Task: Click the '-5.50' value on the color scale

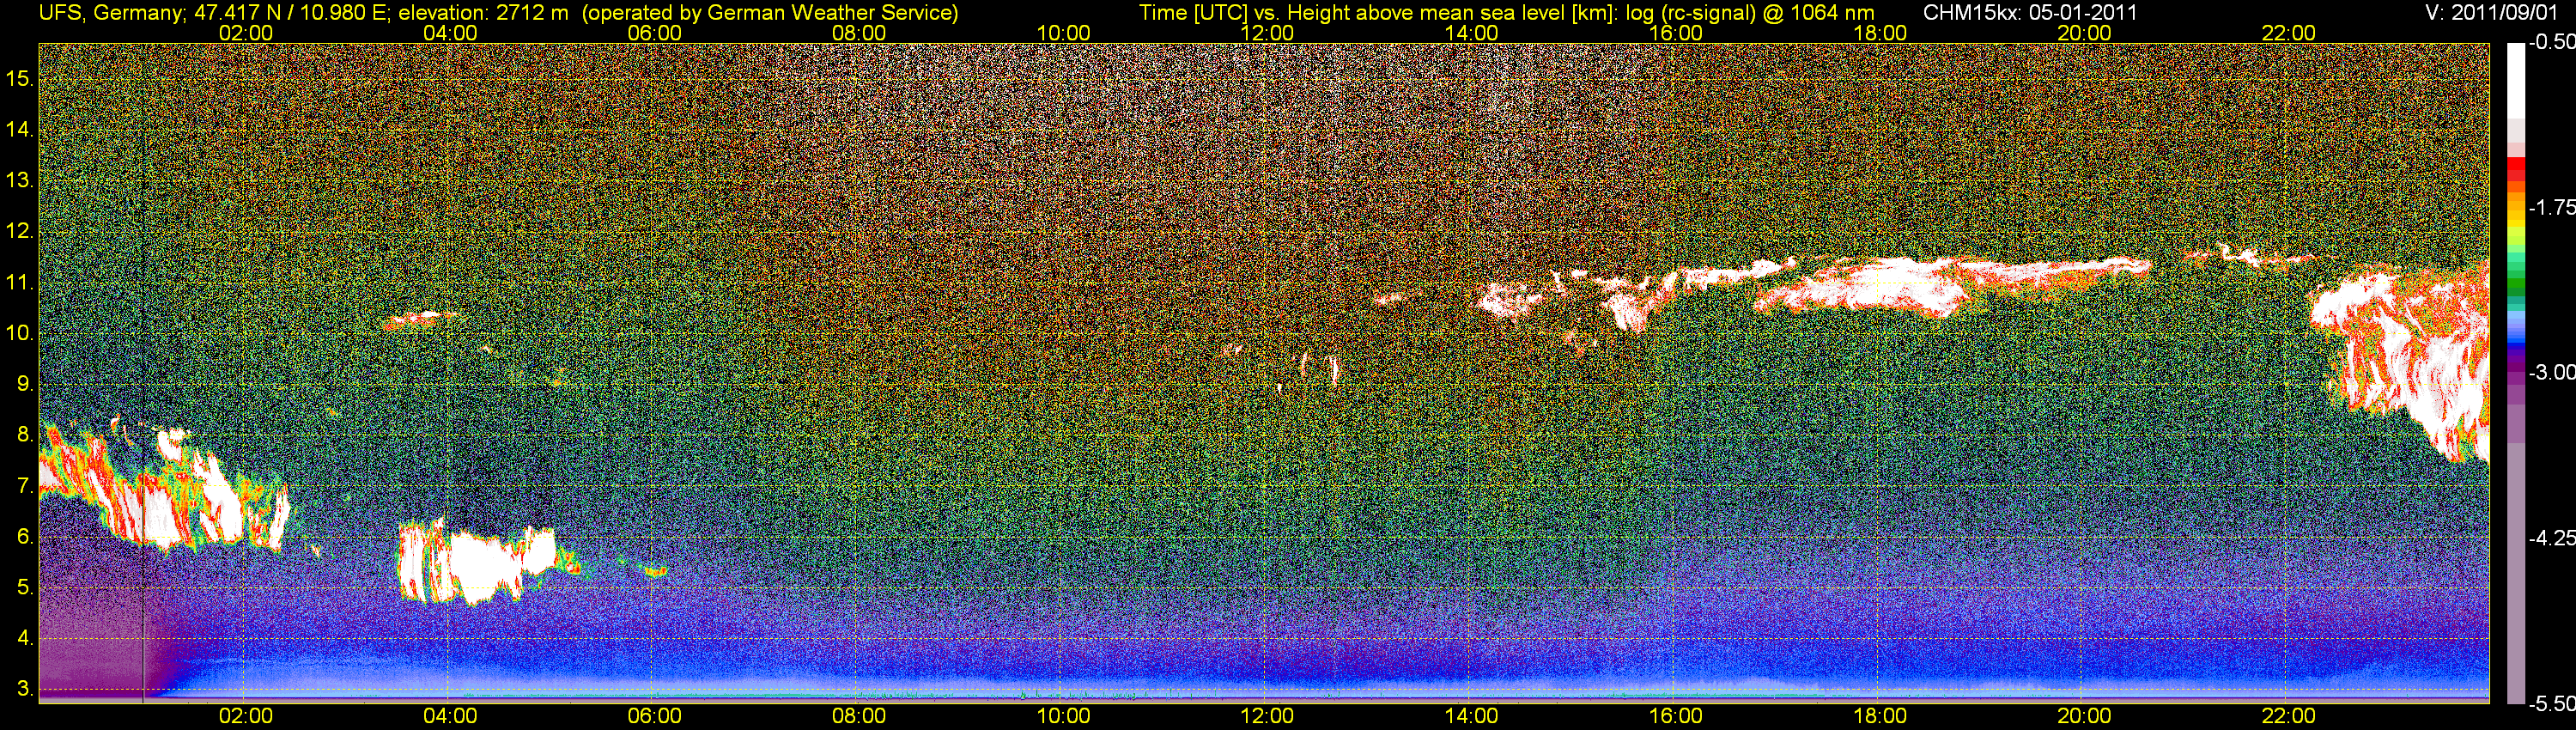Action: 2551,703
